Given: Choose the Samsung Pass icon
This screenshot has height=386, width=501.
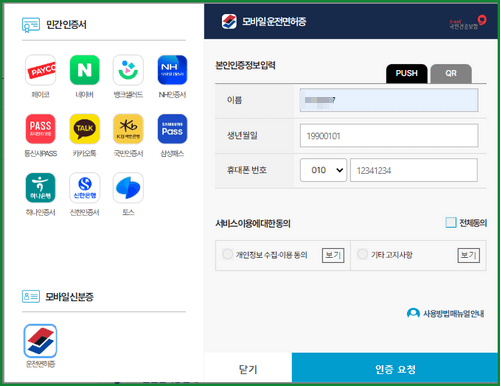Looking at the screenshot, I should (x=172, y=129).
